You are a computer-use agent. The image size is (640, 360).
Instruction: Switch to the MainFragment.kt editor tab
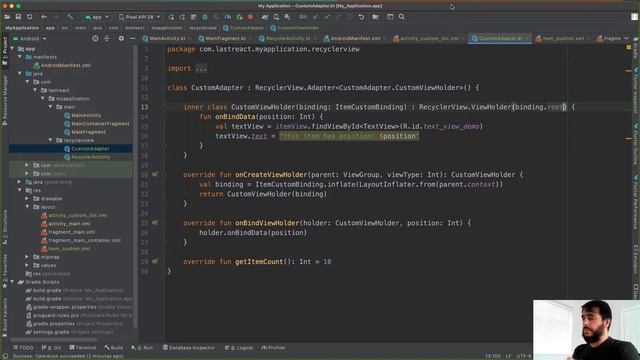coord(225,38)
